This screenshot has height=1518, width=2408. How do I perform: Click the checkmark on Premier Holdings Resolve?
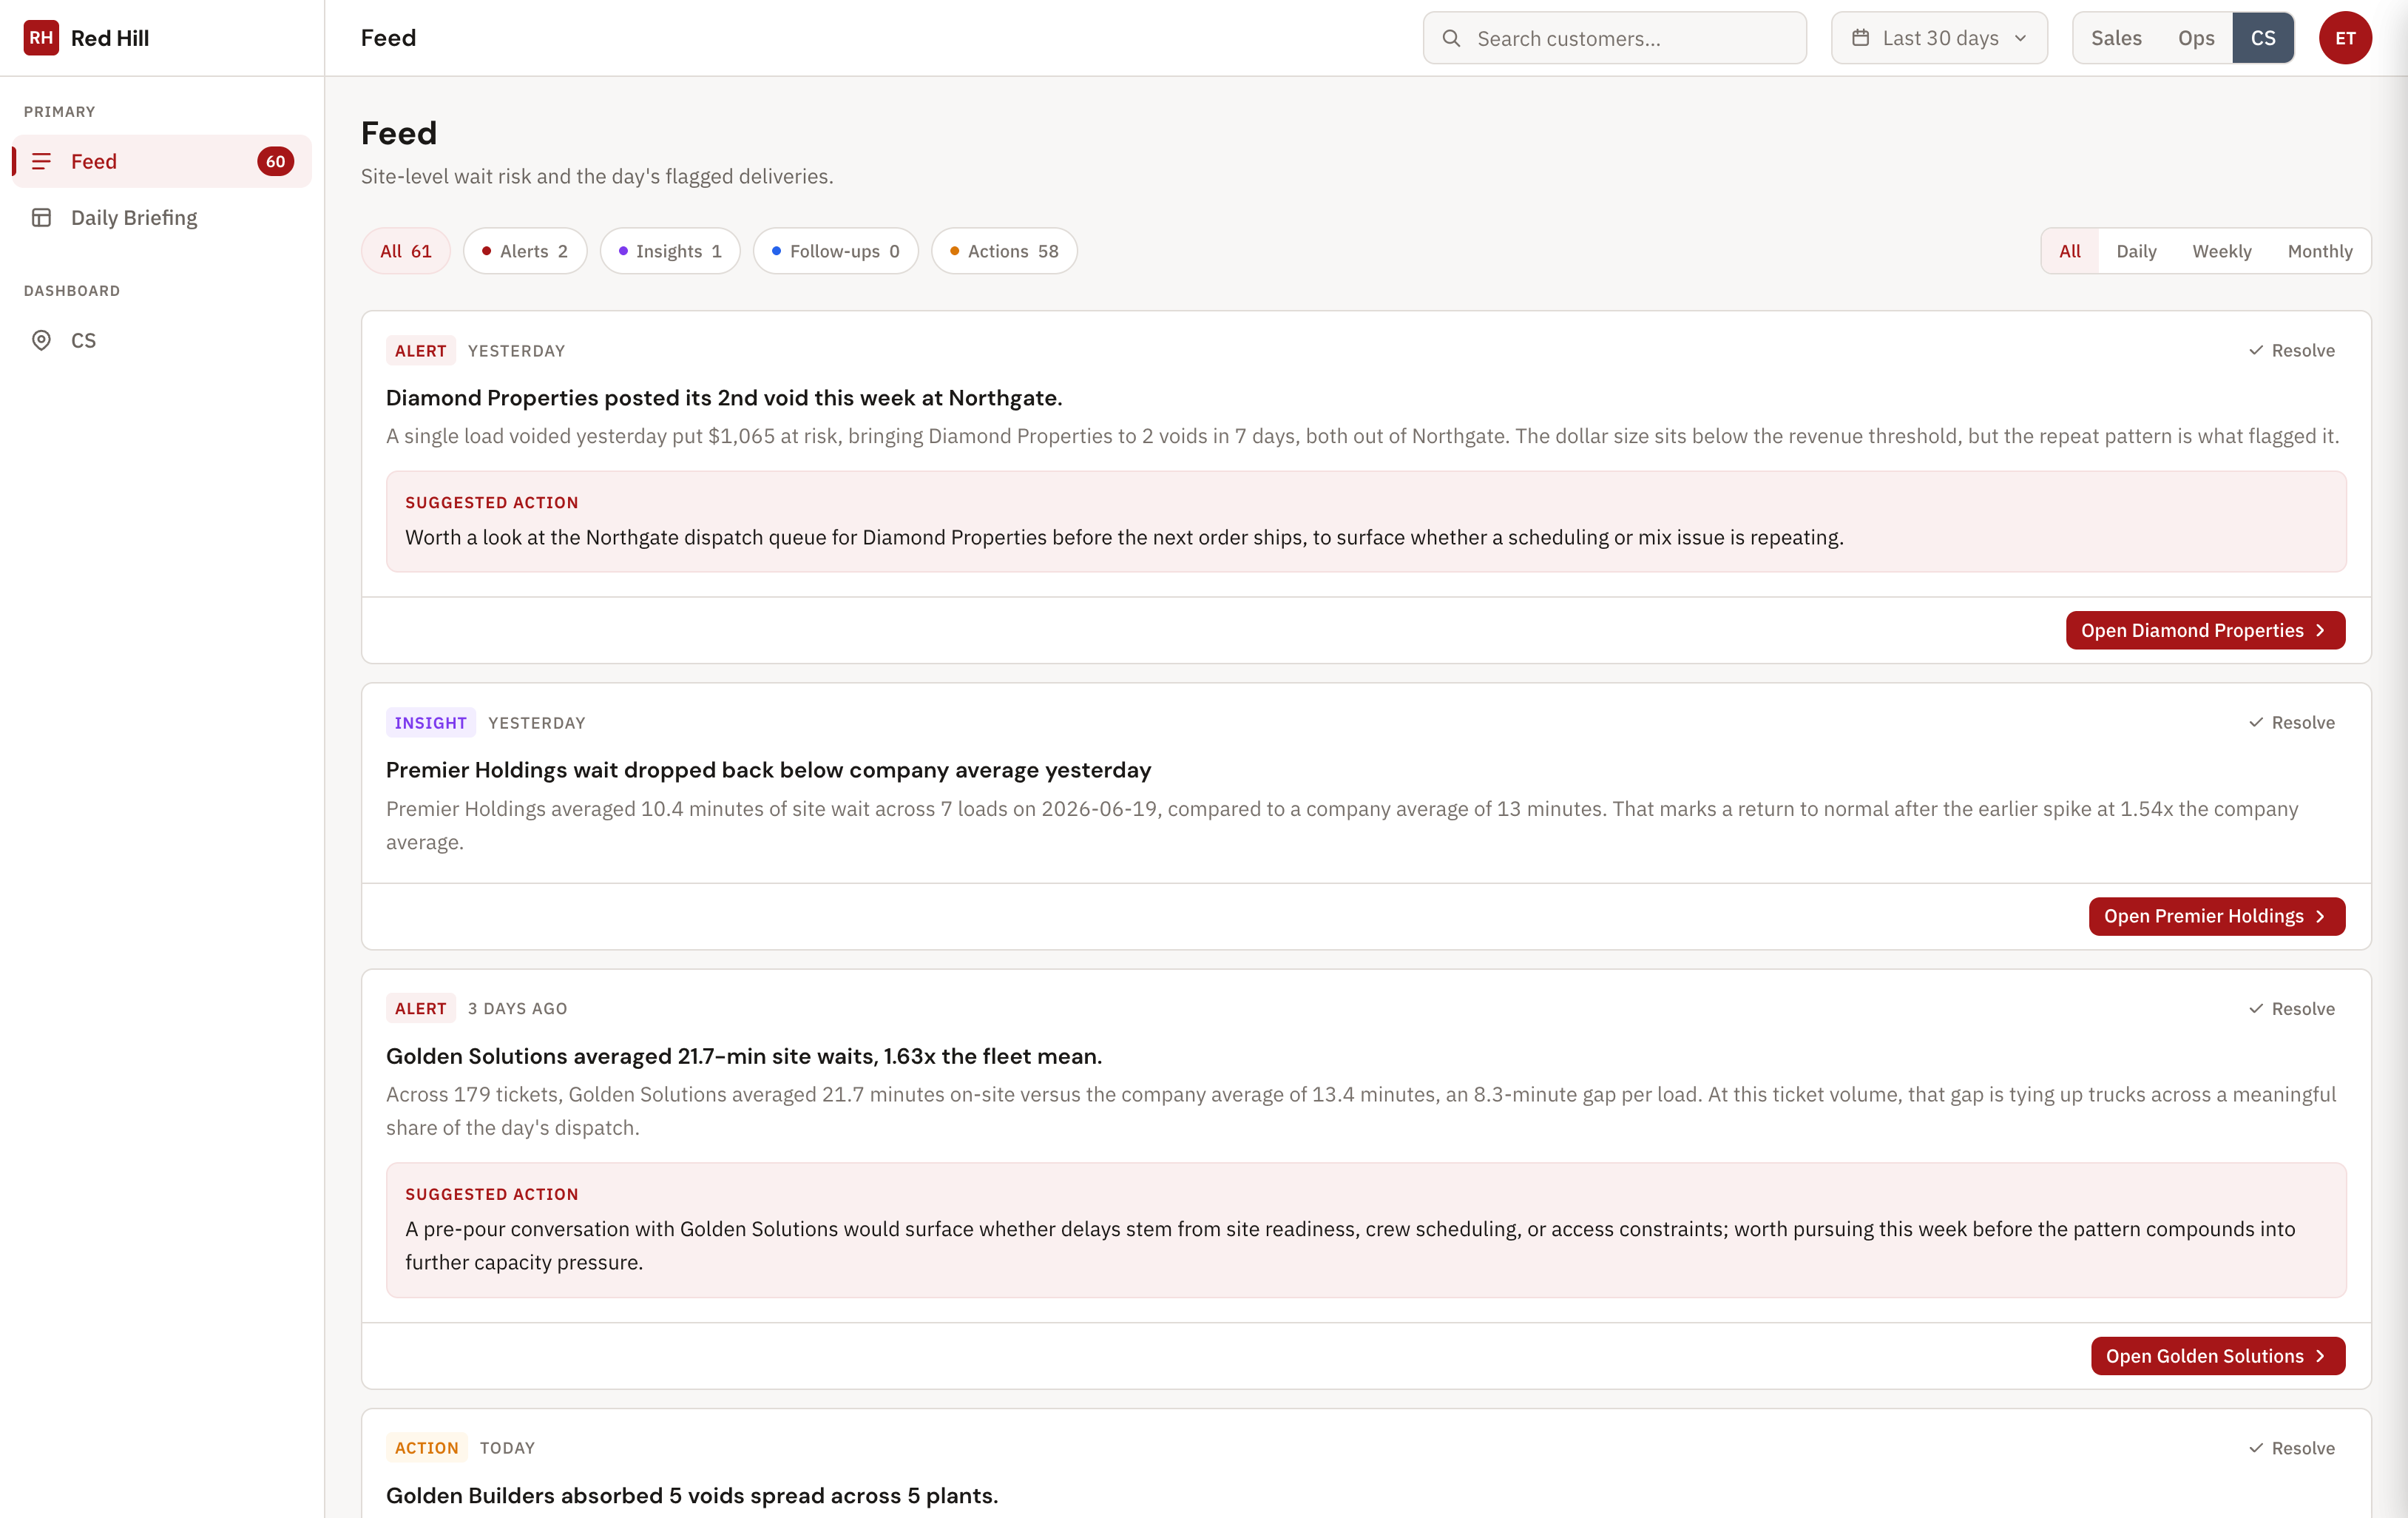click(2256, 722)
